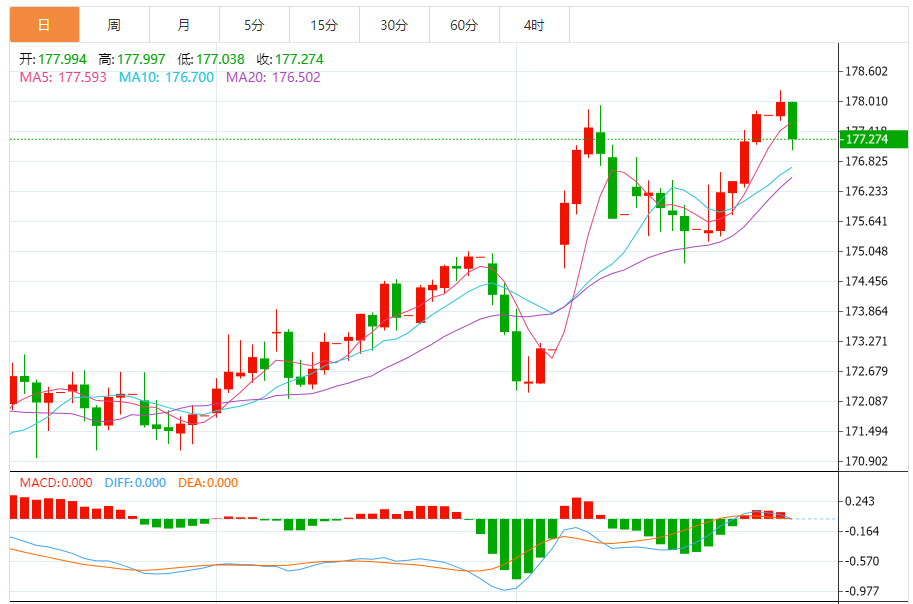Switch to the 4时 timeframe tab
Screen dimensions: 913x604
click(x=534, y=24)
